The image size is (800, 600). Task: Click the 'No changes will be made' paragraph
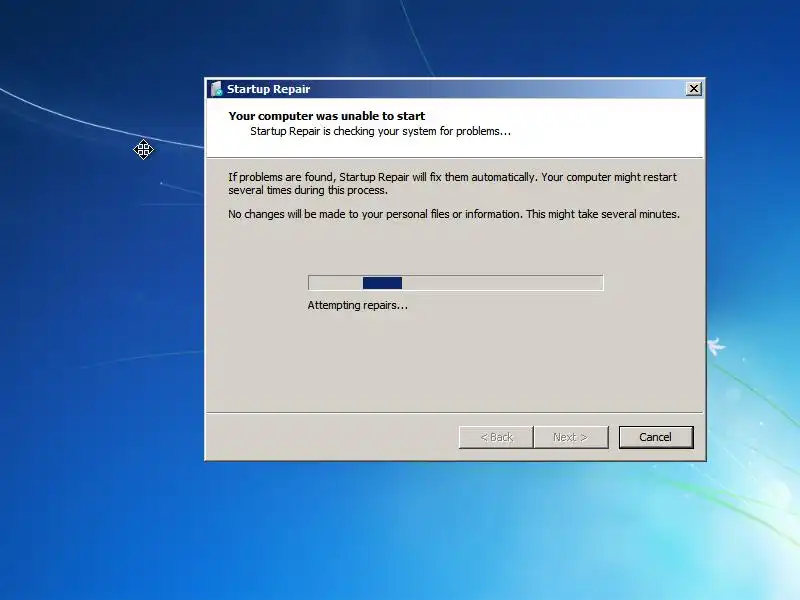[x=454, y=214]
